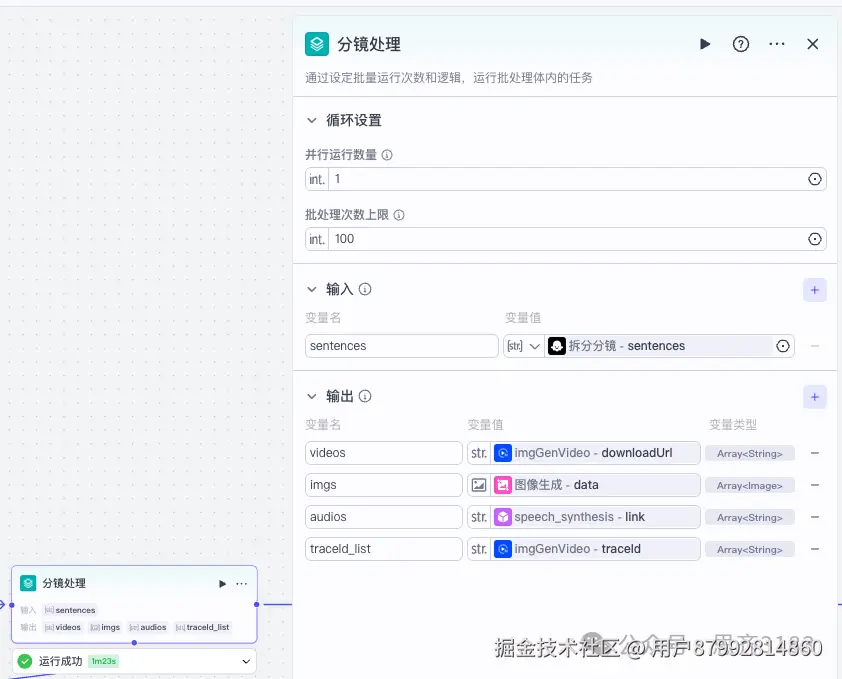The width and height of the screenshot is (842, 679).
Task: Edit the sentences variable name field
Action: (402, 346)
